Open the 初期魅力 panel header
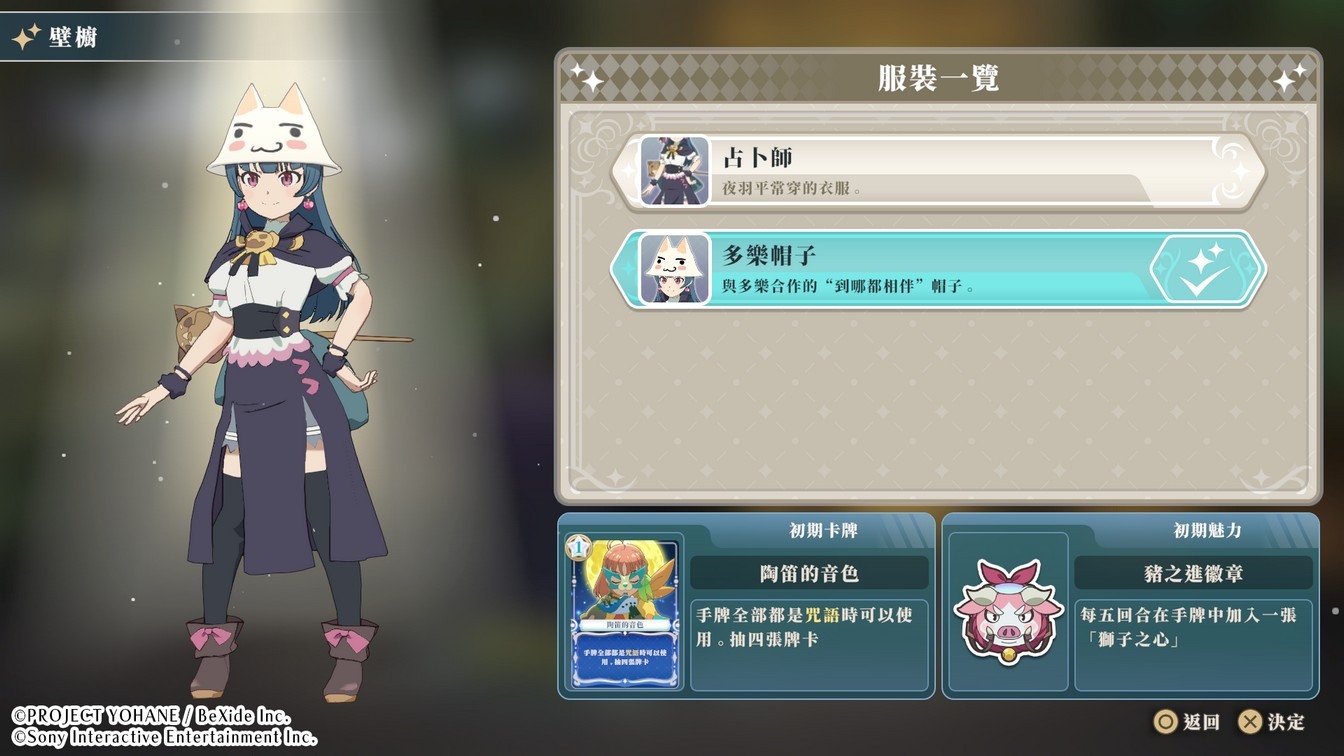The image size is (1344, 756). [x=1207, y=531]
